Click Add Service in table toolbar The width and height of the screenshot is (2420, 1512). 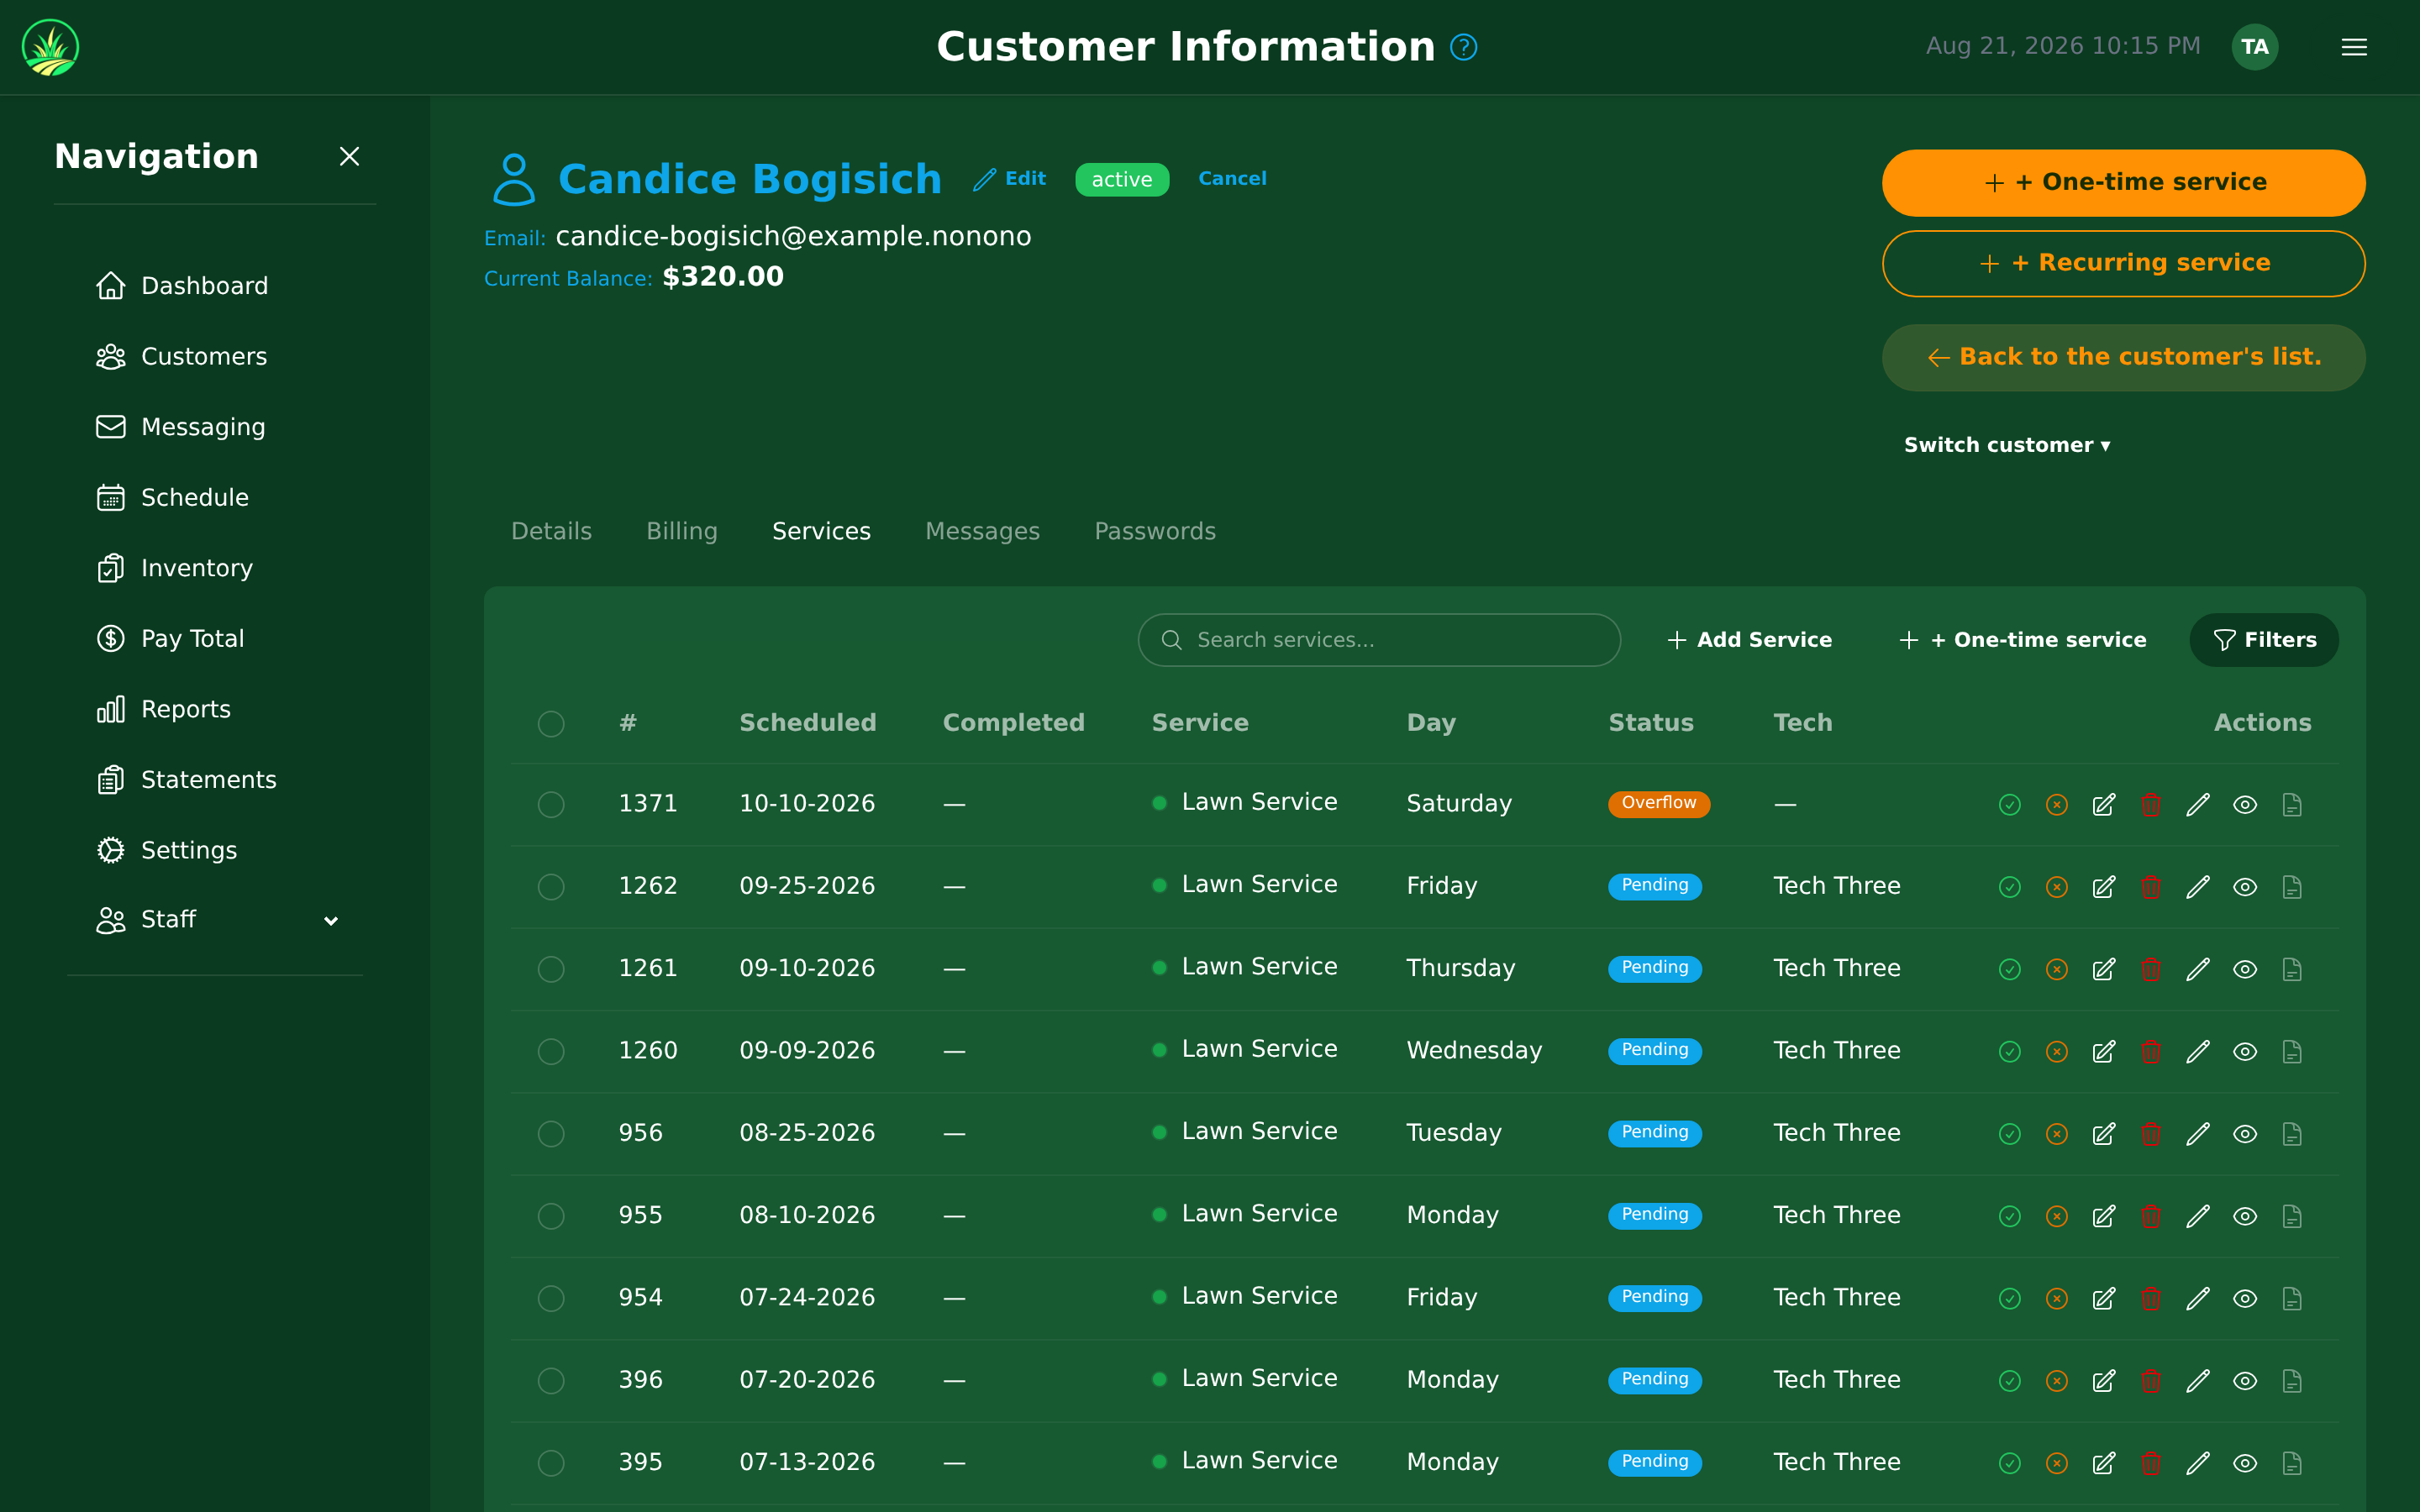point(1749,640)
